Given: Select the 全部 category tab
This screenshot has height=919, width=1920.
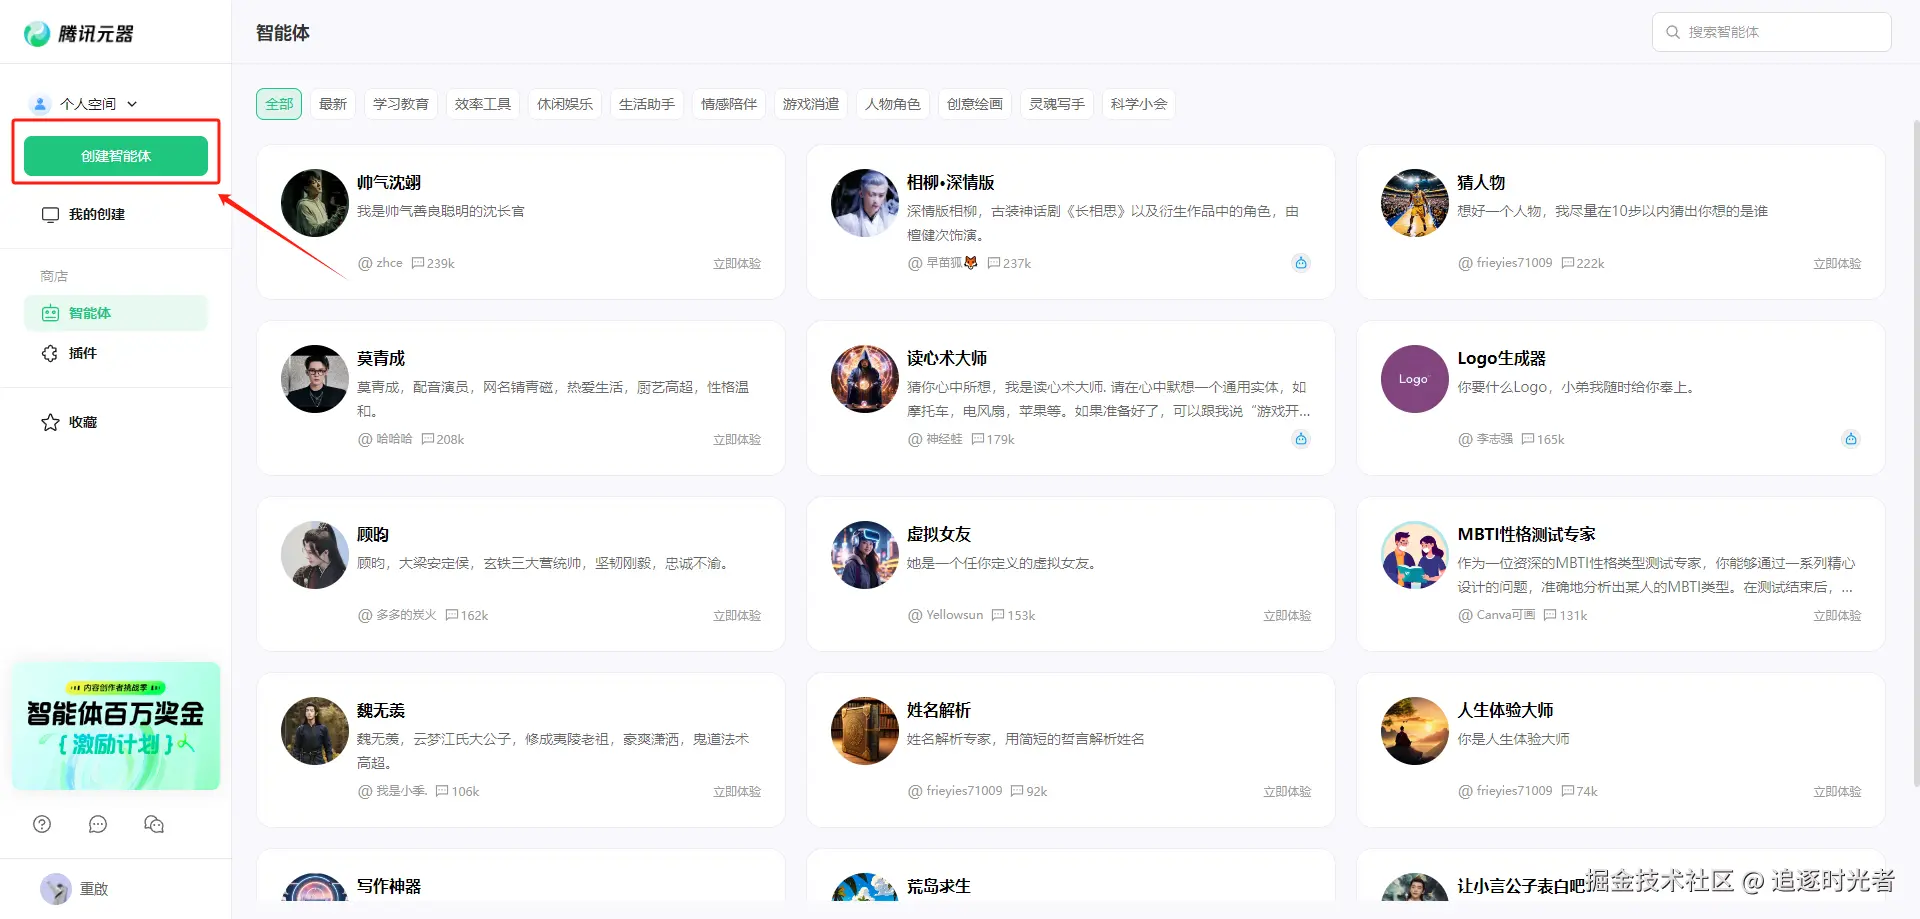Looking at the screenshot, I should point(279,104).
